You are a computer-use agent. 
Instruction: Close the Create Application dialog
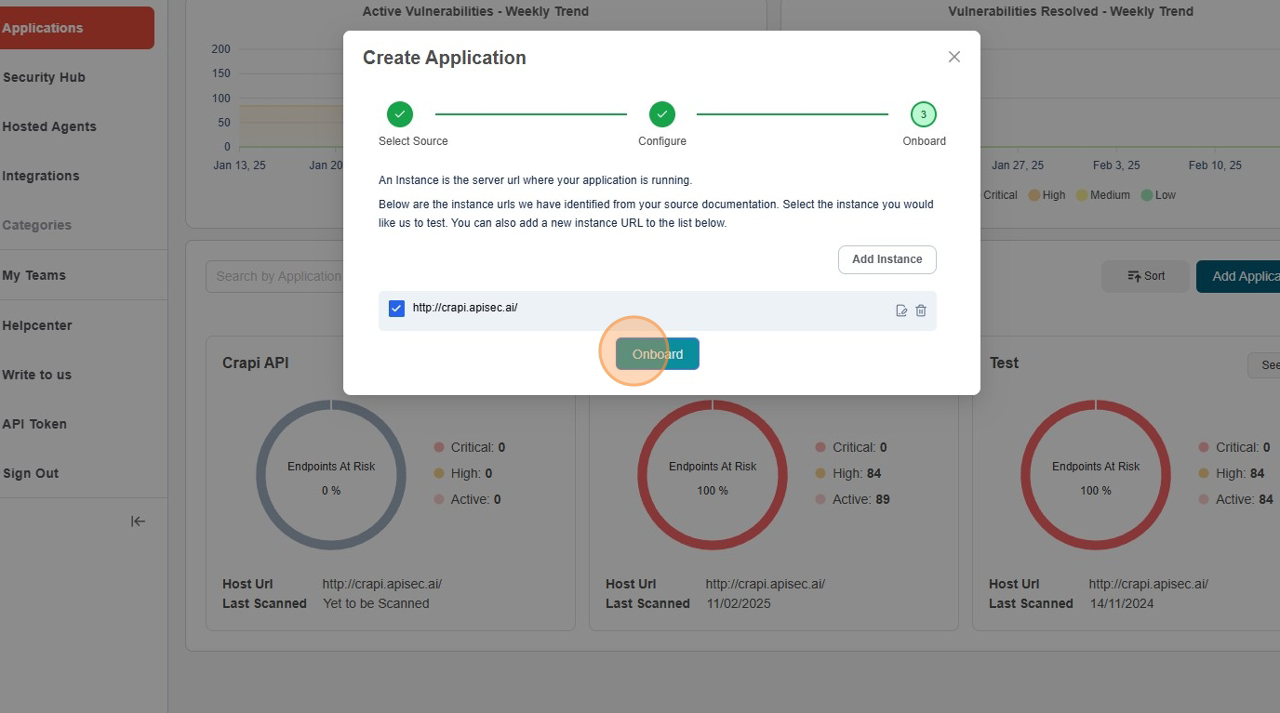[x=954, y=57]
